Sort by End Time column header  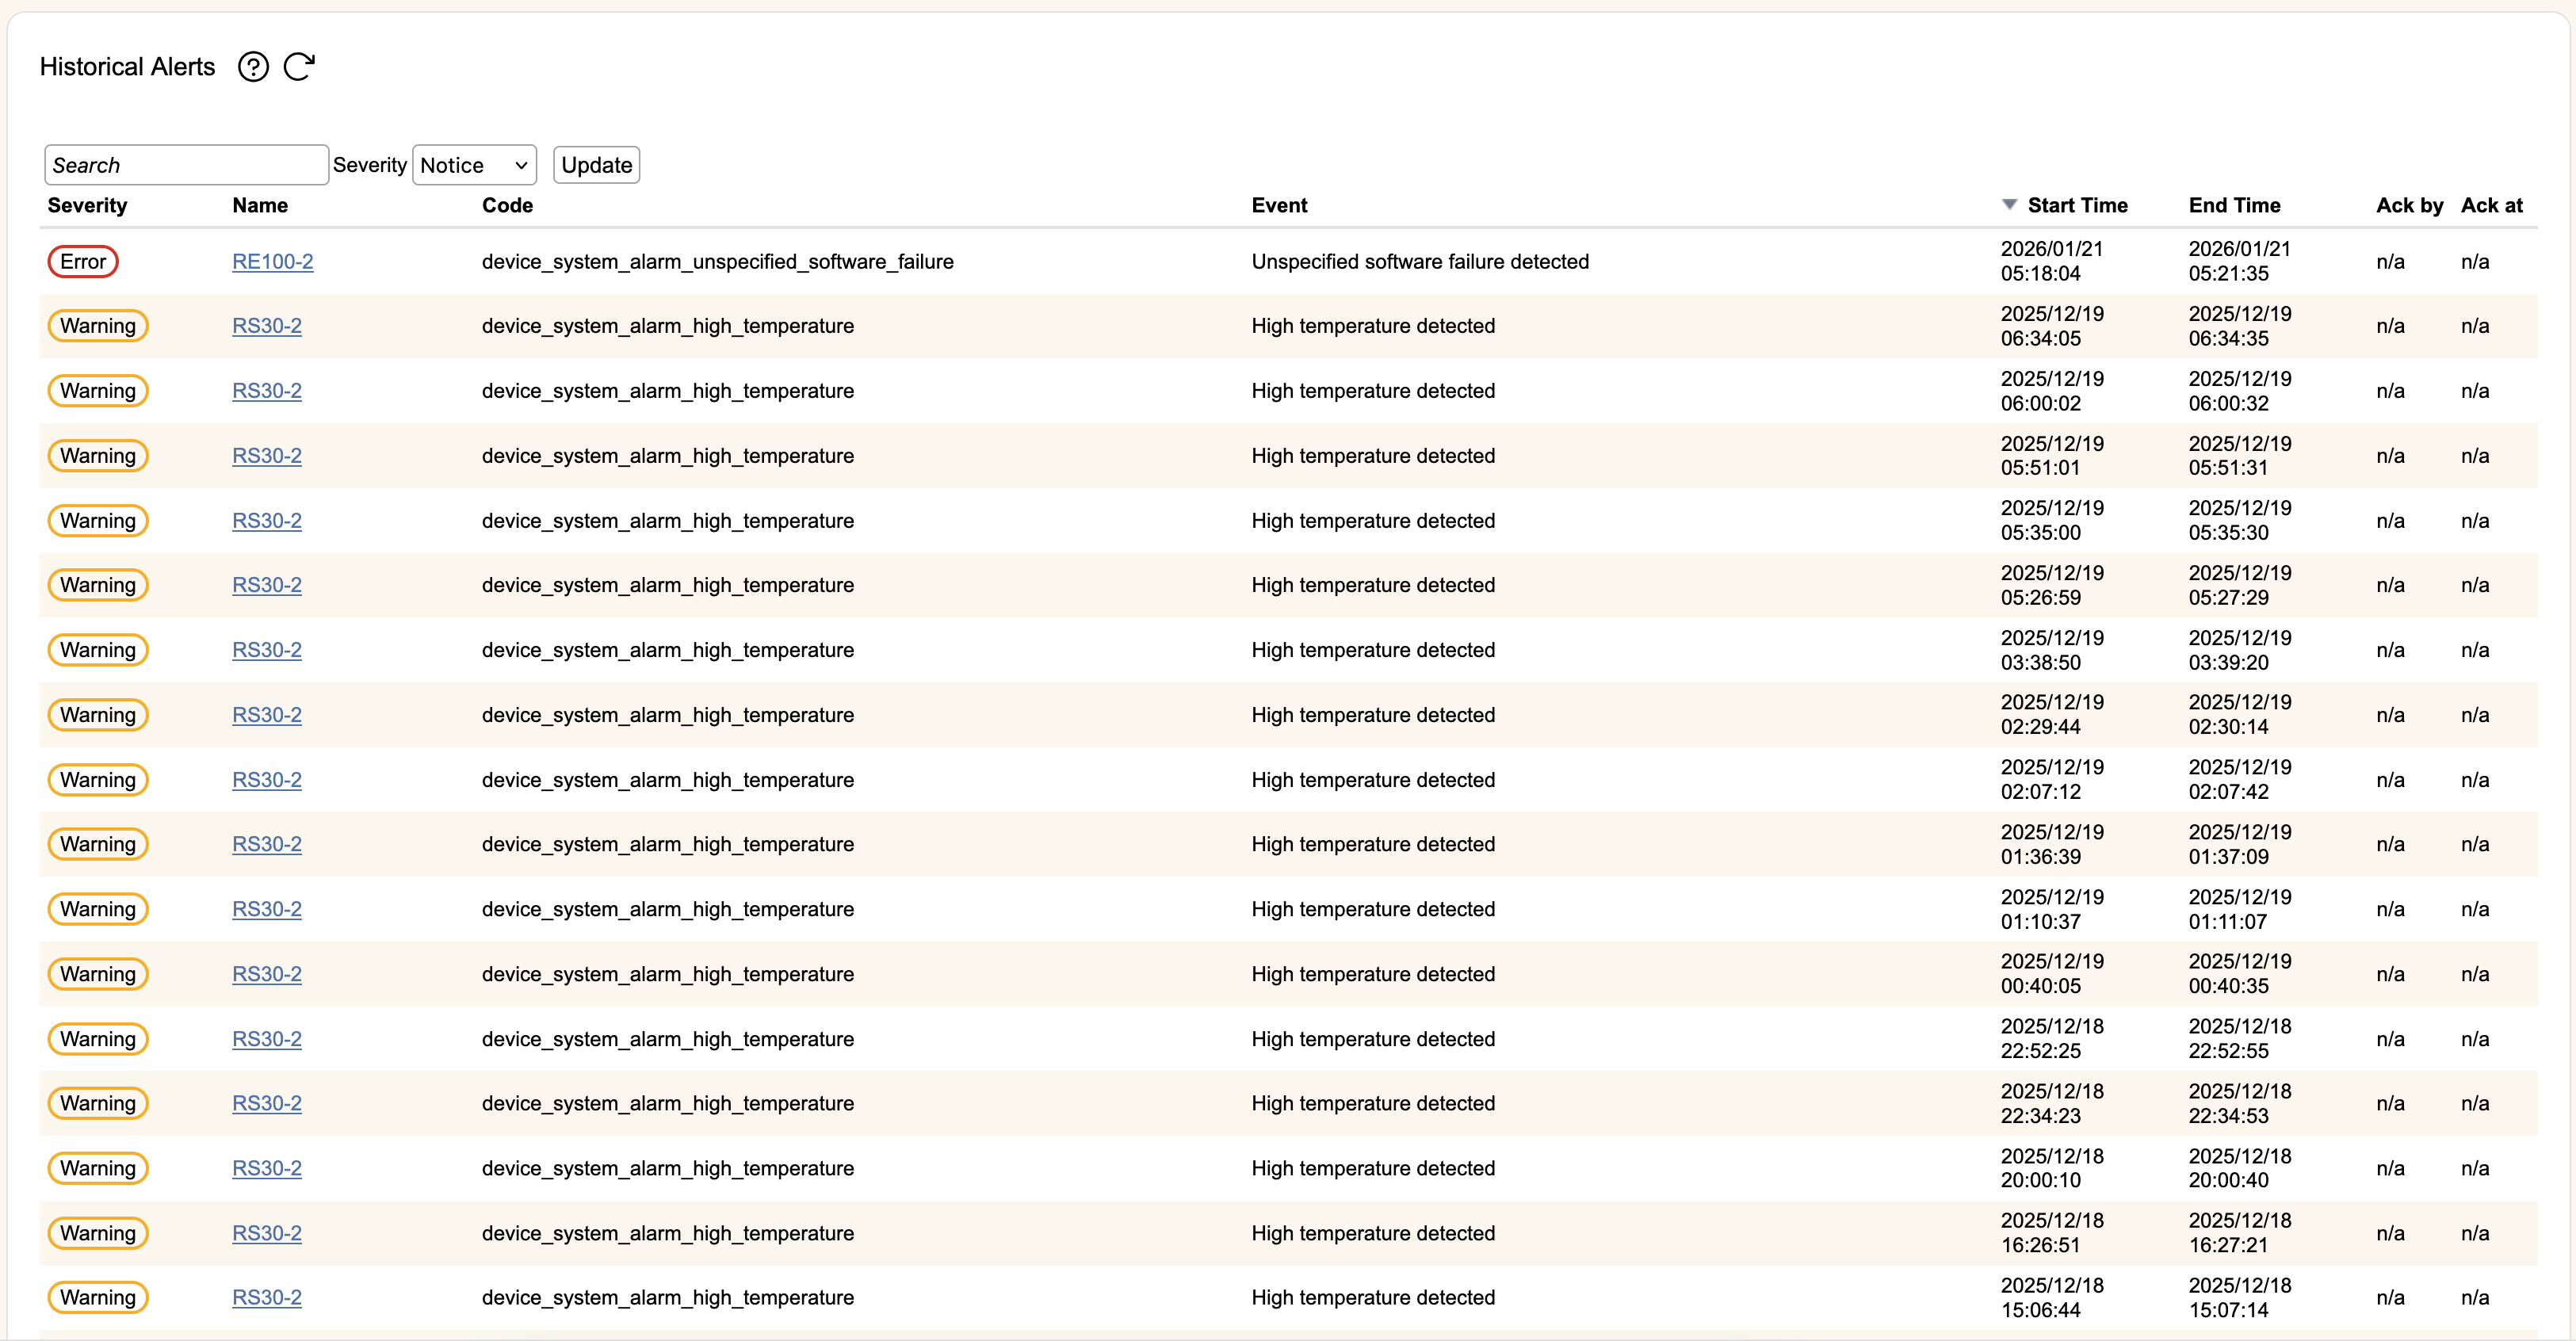2234,205
